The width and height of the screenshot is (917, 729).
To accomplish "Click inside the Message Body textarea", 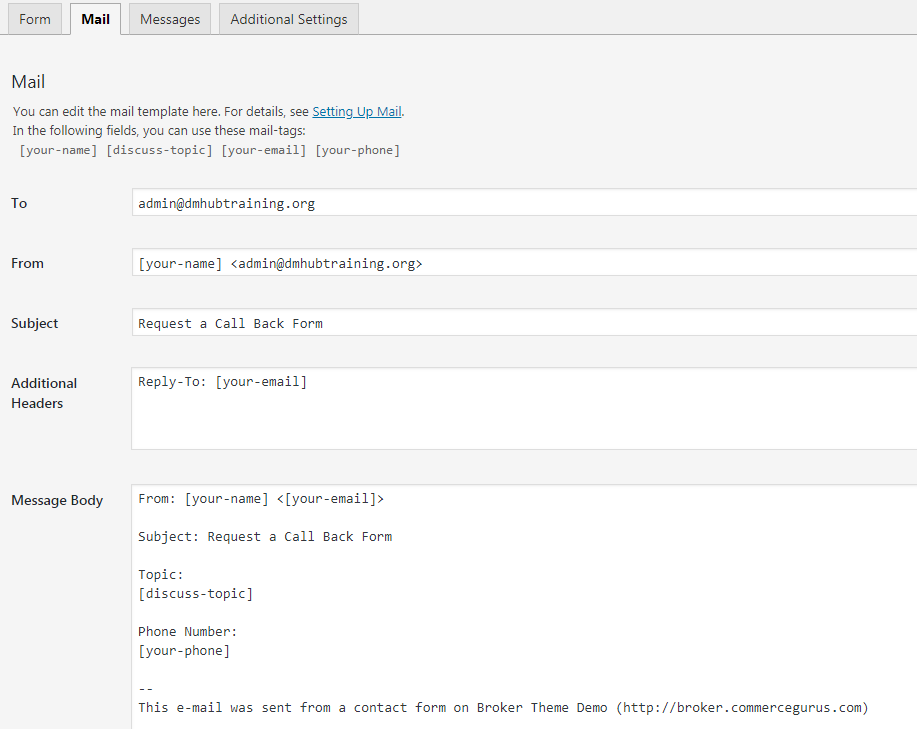I will coord(524,607).
